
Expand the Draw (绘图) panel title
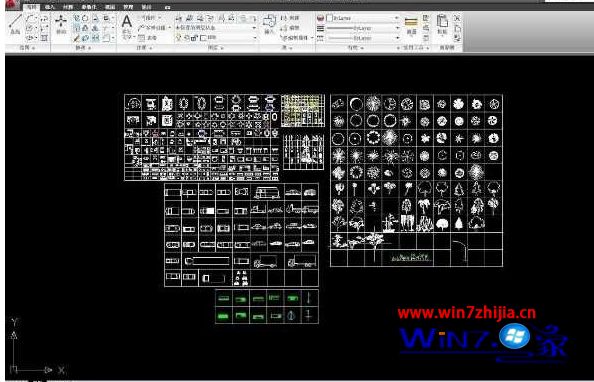coord(27,48)
